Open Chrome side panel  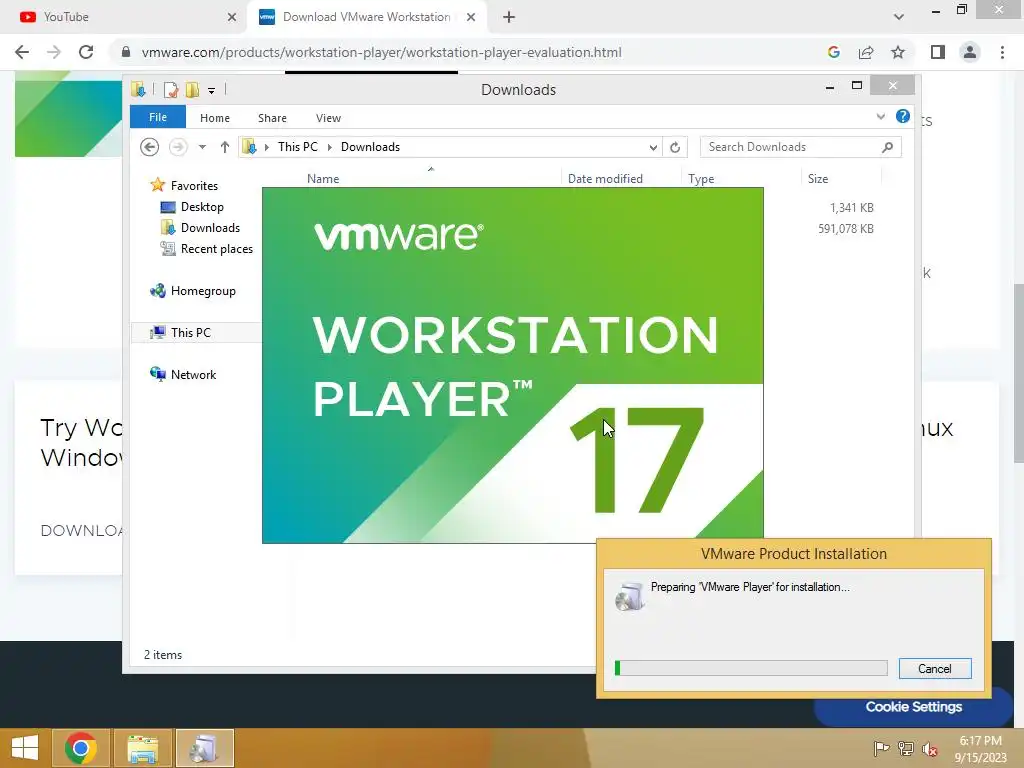[938, 52]
